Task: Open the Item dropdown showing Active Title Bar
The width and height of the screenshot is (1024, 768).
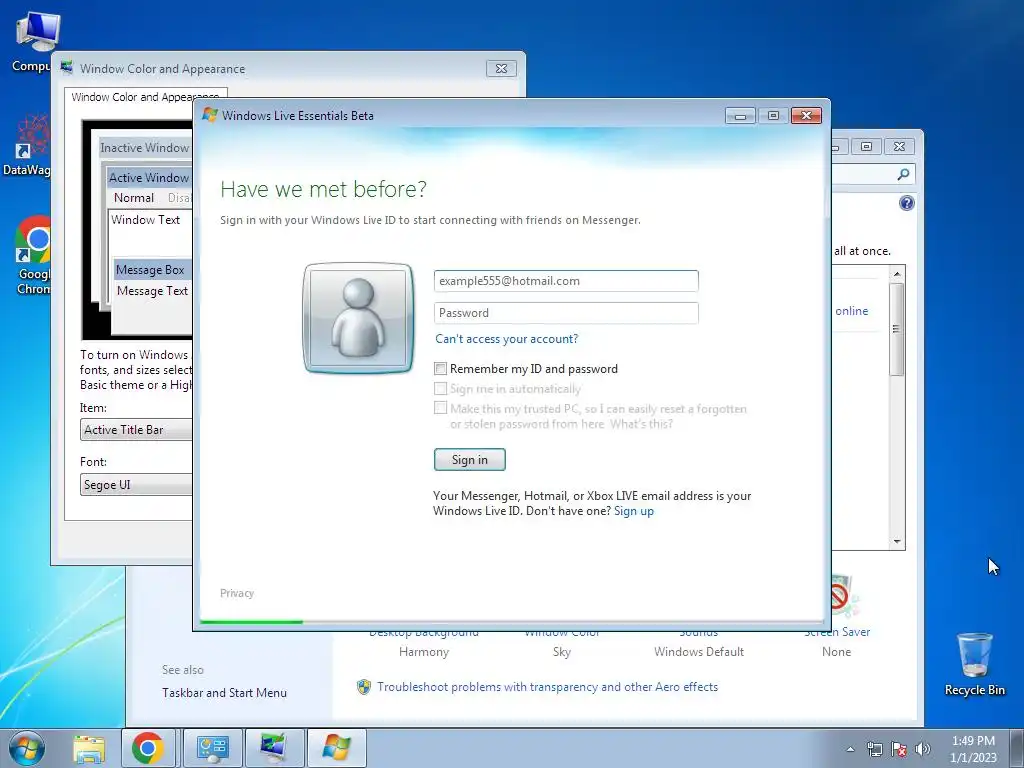Action: 136,430
